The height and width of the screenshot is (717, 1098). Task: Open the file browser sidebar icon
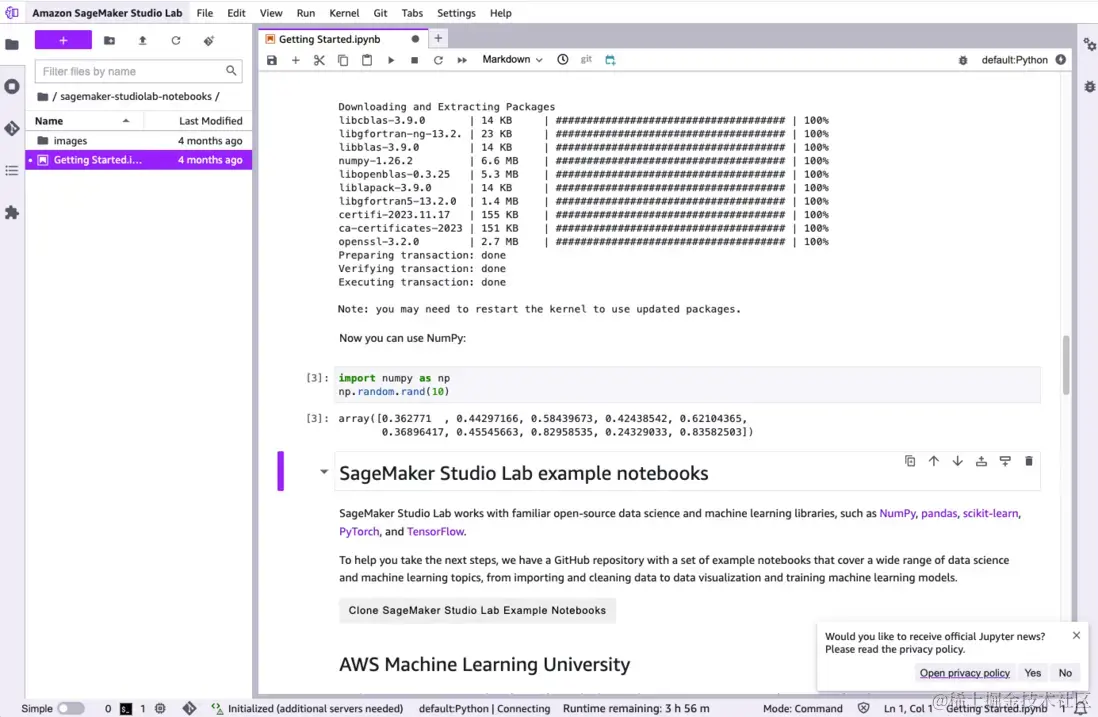point(12,44)
